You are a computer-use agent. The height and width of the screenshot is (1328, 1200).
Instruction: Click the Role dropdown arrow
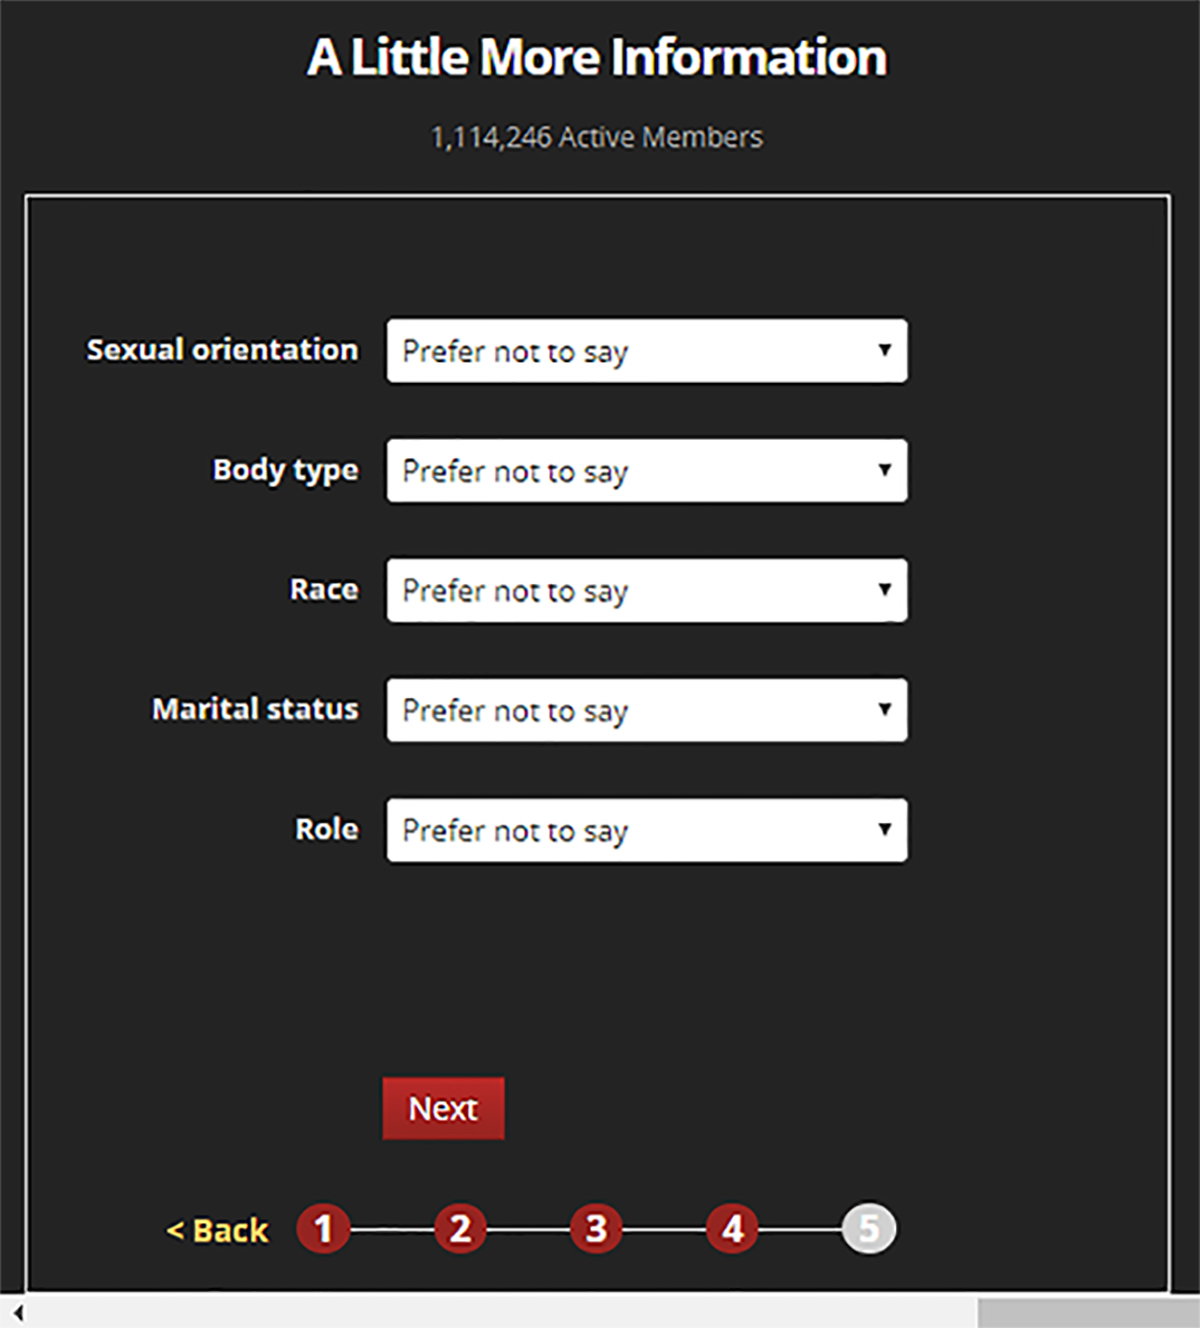tap(884, 829)
